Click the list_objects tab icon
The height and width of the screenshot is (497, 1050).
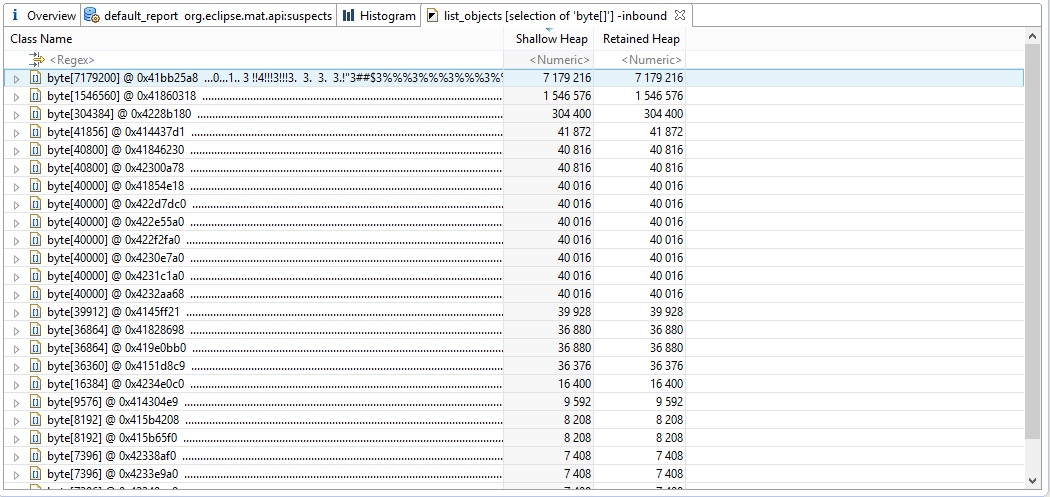tap(433, 15)
